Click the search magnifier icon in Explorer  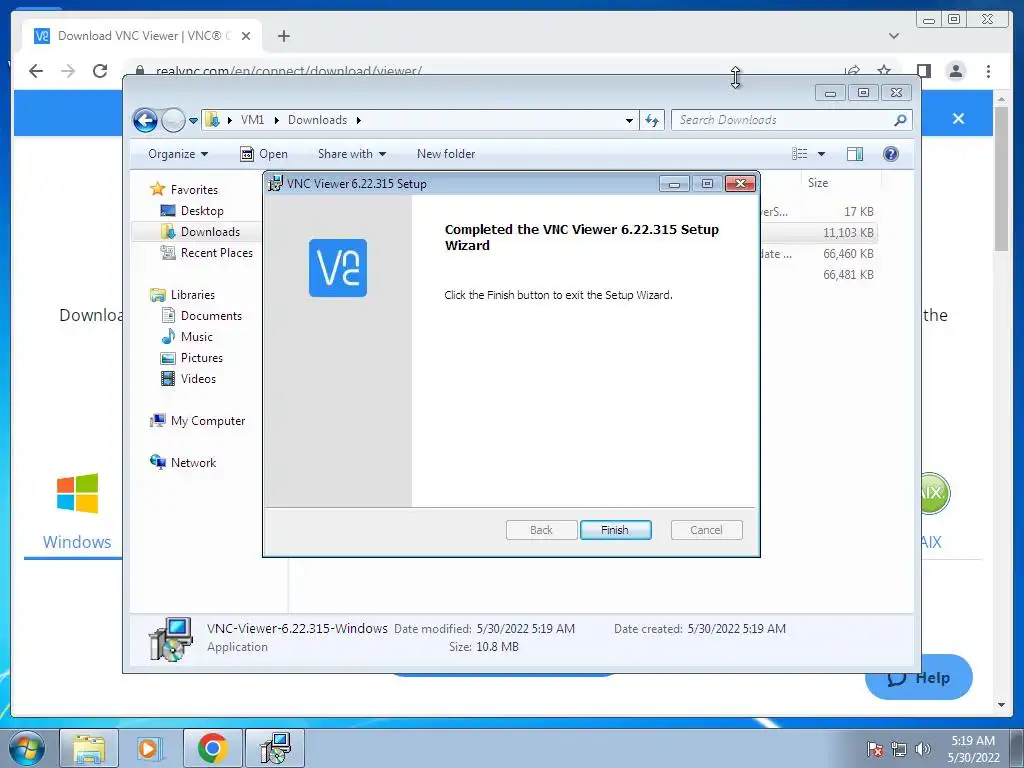[x=901, y=120]
